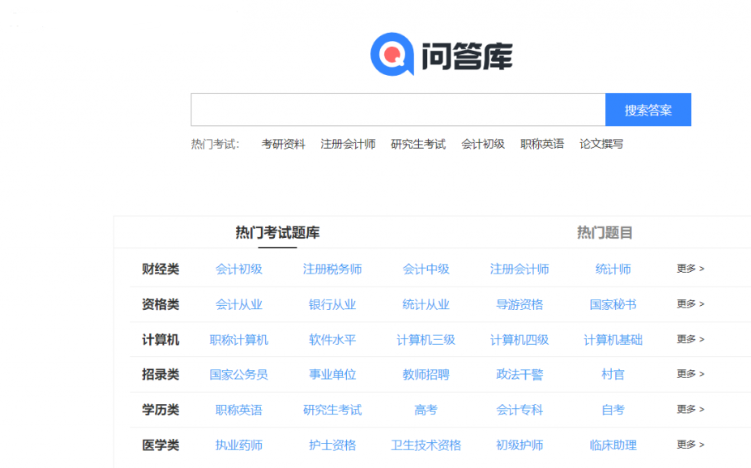Expand 更多 for the 招录类 row

tap(690, 374)
